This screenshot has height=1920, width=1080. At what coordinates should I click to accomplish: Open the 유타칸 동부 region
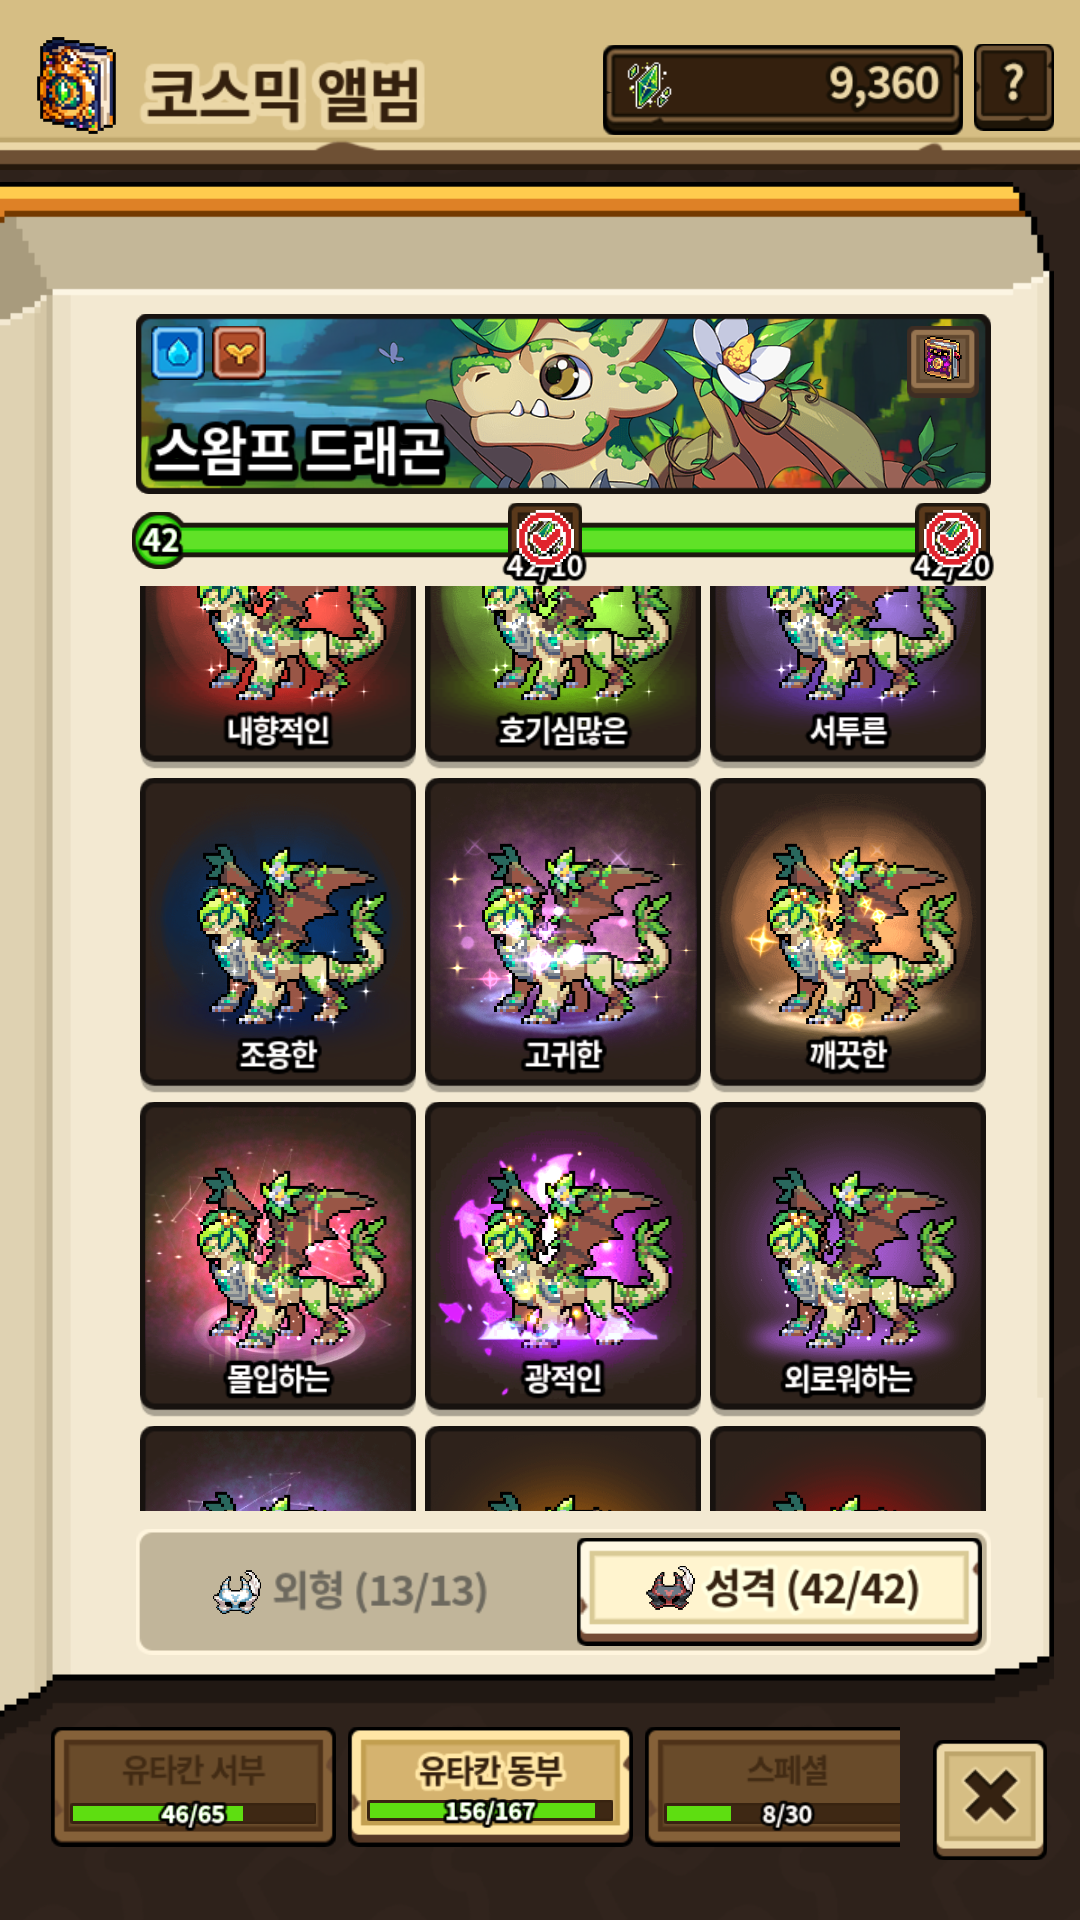coord(490,1787)
